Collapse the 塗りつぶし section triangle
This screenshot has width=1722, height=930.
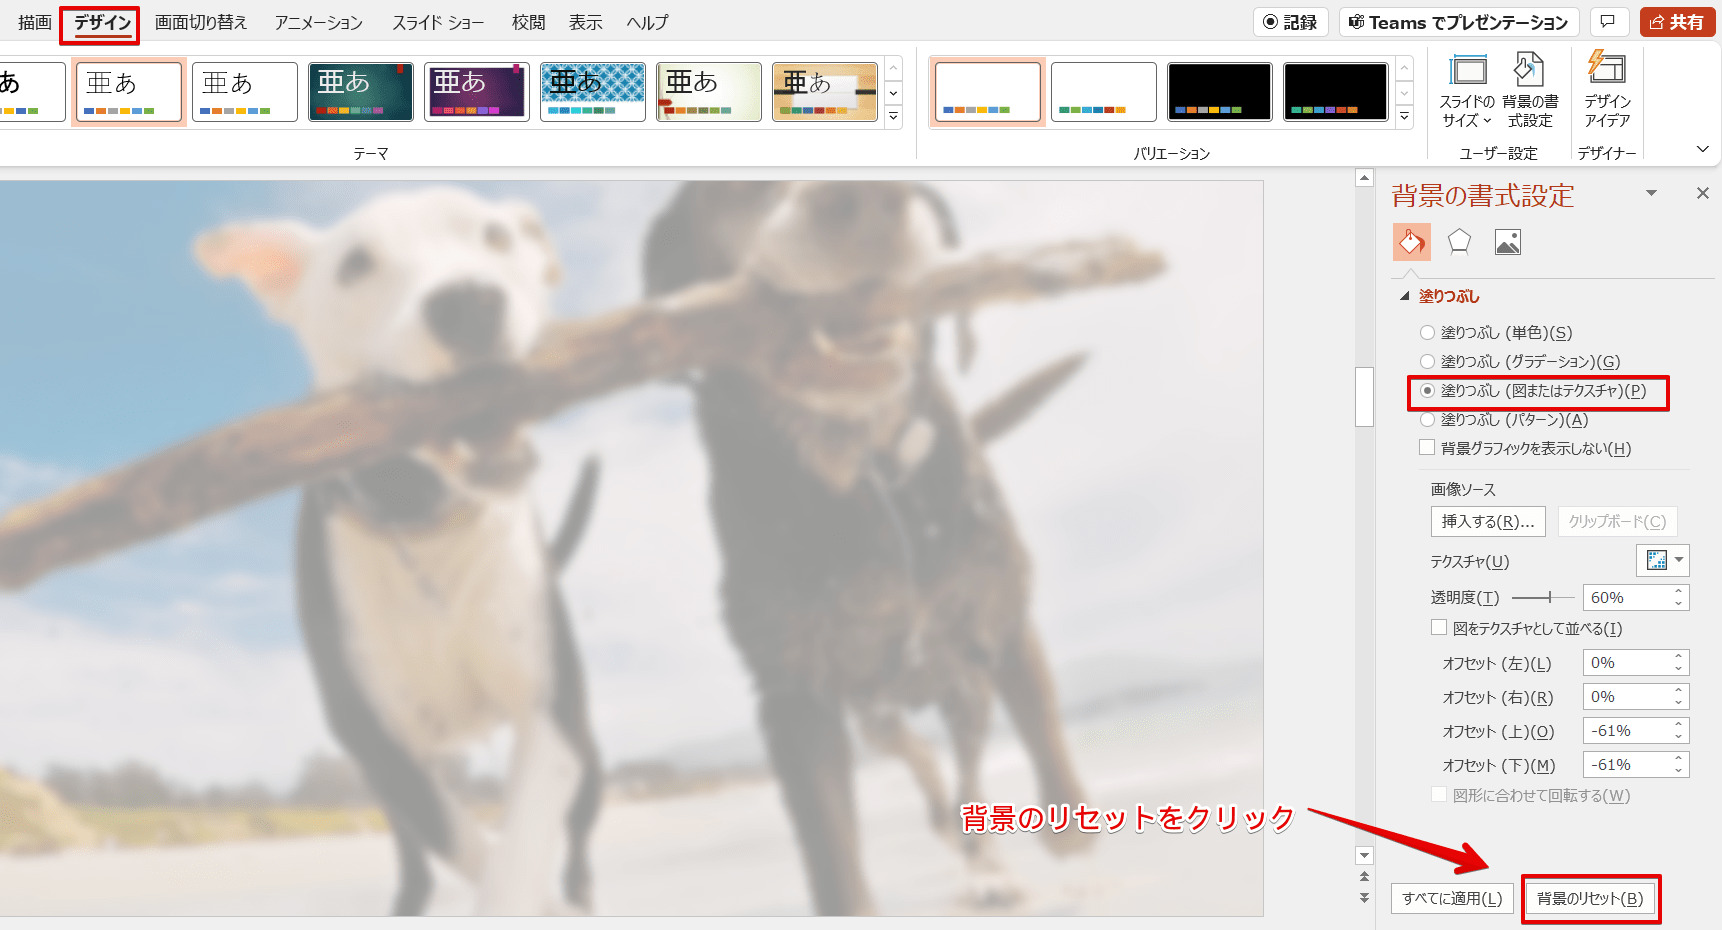1405,296
